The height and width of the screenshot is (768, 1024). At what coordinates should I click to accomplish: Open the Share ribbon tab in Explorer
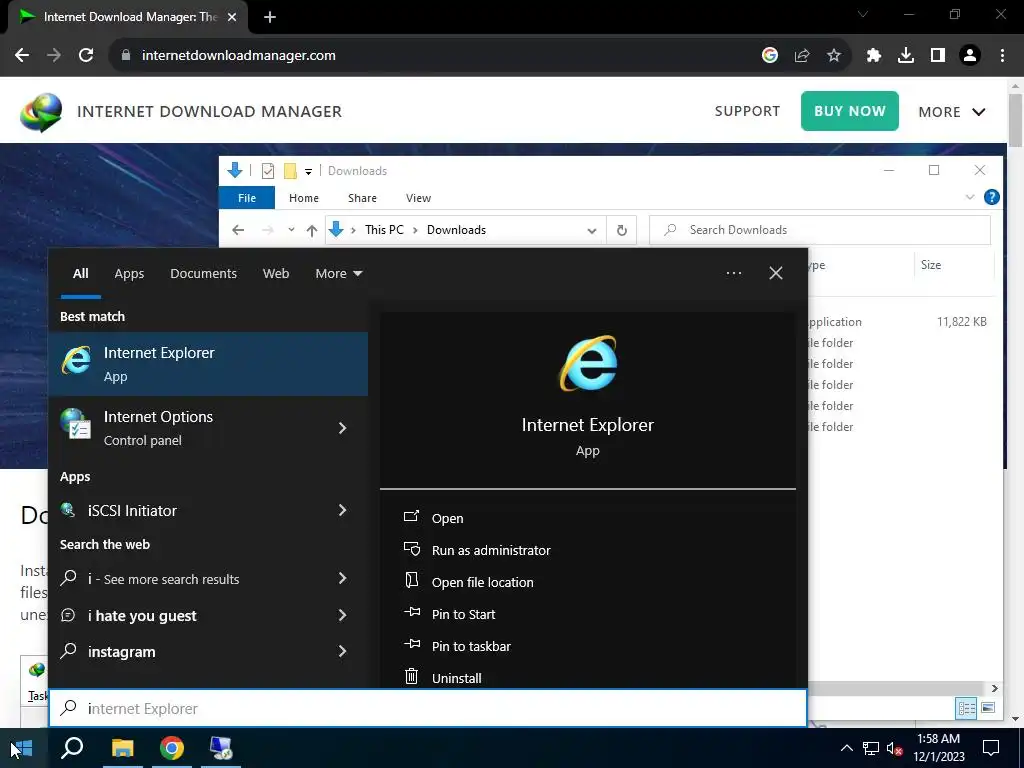point(362,198)
